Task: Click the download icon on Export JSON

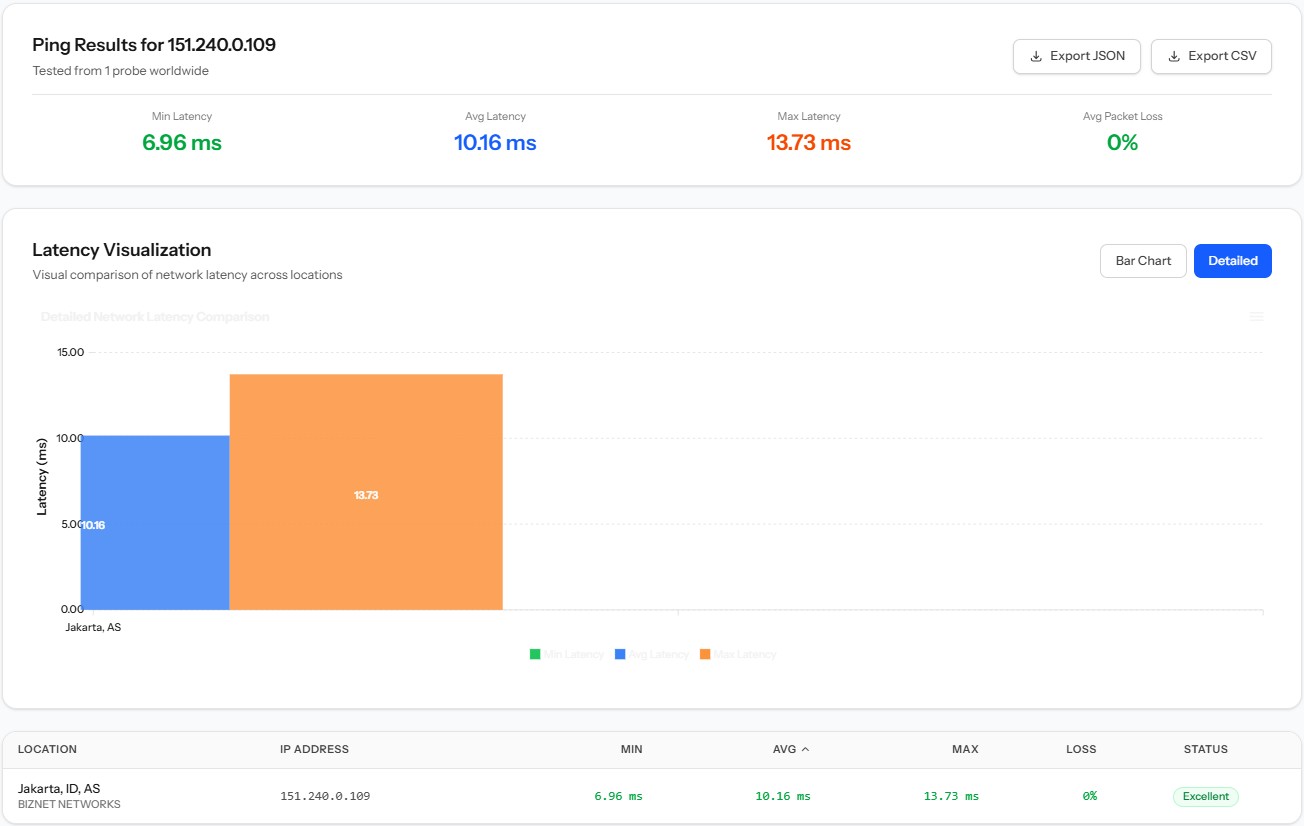Action: tap(1036, 56)
